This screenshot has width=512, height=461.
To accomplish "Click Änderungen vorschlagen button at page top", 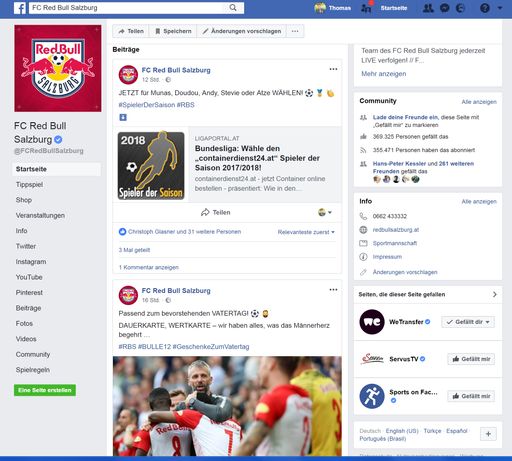I will pyautogui.click(x=242, y=31).
